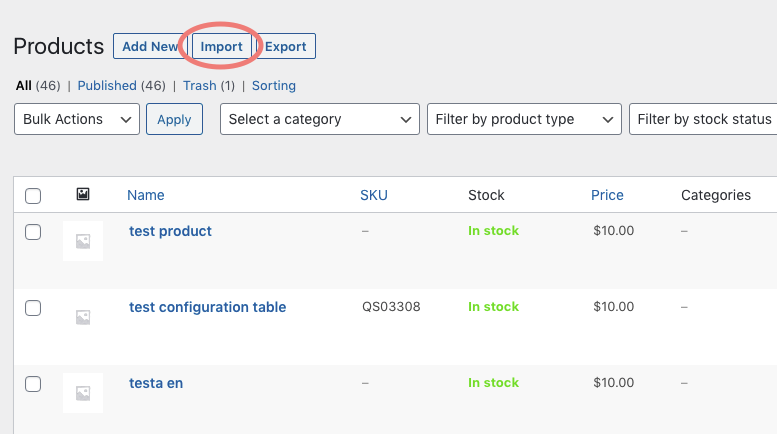The image size is (777, 434).
Task: Open the testa en placeholder thumbnail
Action: 83,393
